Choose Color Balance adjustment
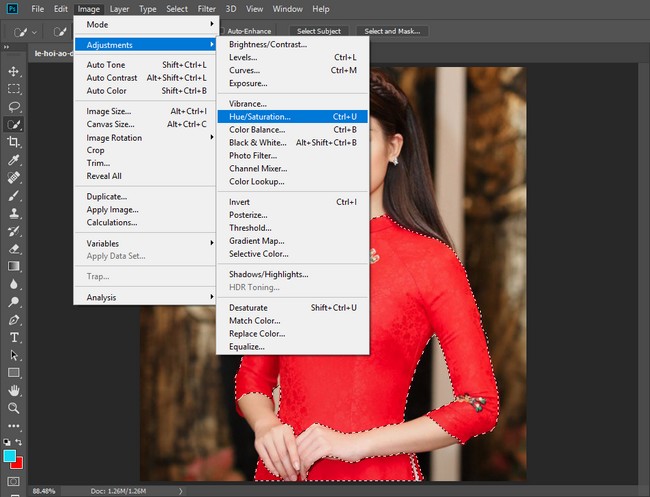 293,130
